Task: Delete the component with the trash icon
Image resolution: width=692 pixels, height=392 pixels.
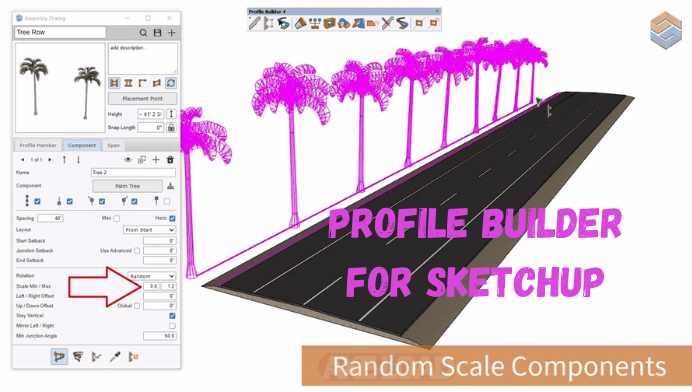Action: tap(170, 160)
